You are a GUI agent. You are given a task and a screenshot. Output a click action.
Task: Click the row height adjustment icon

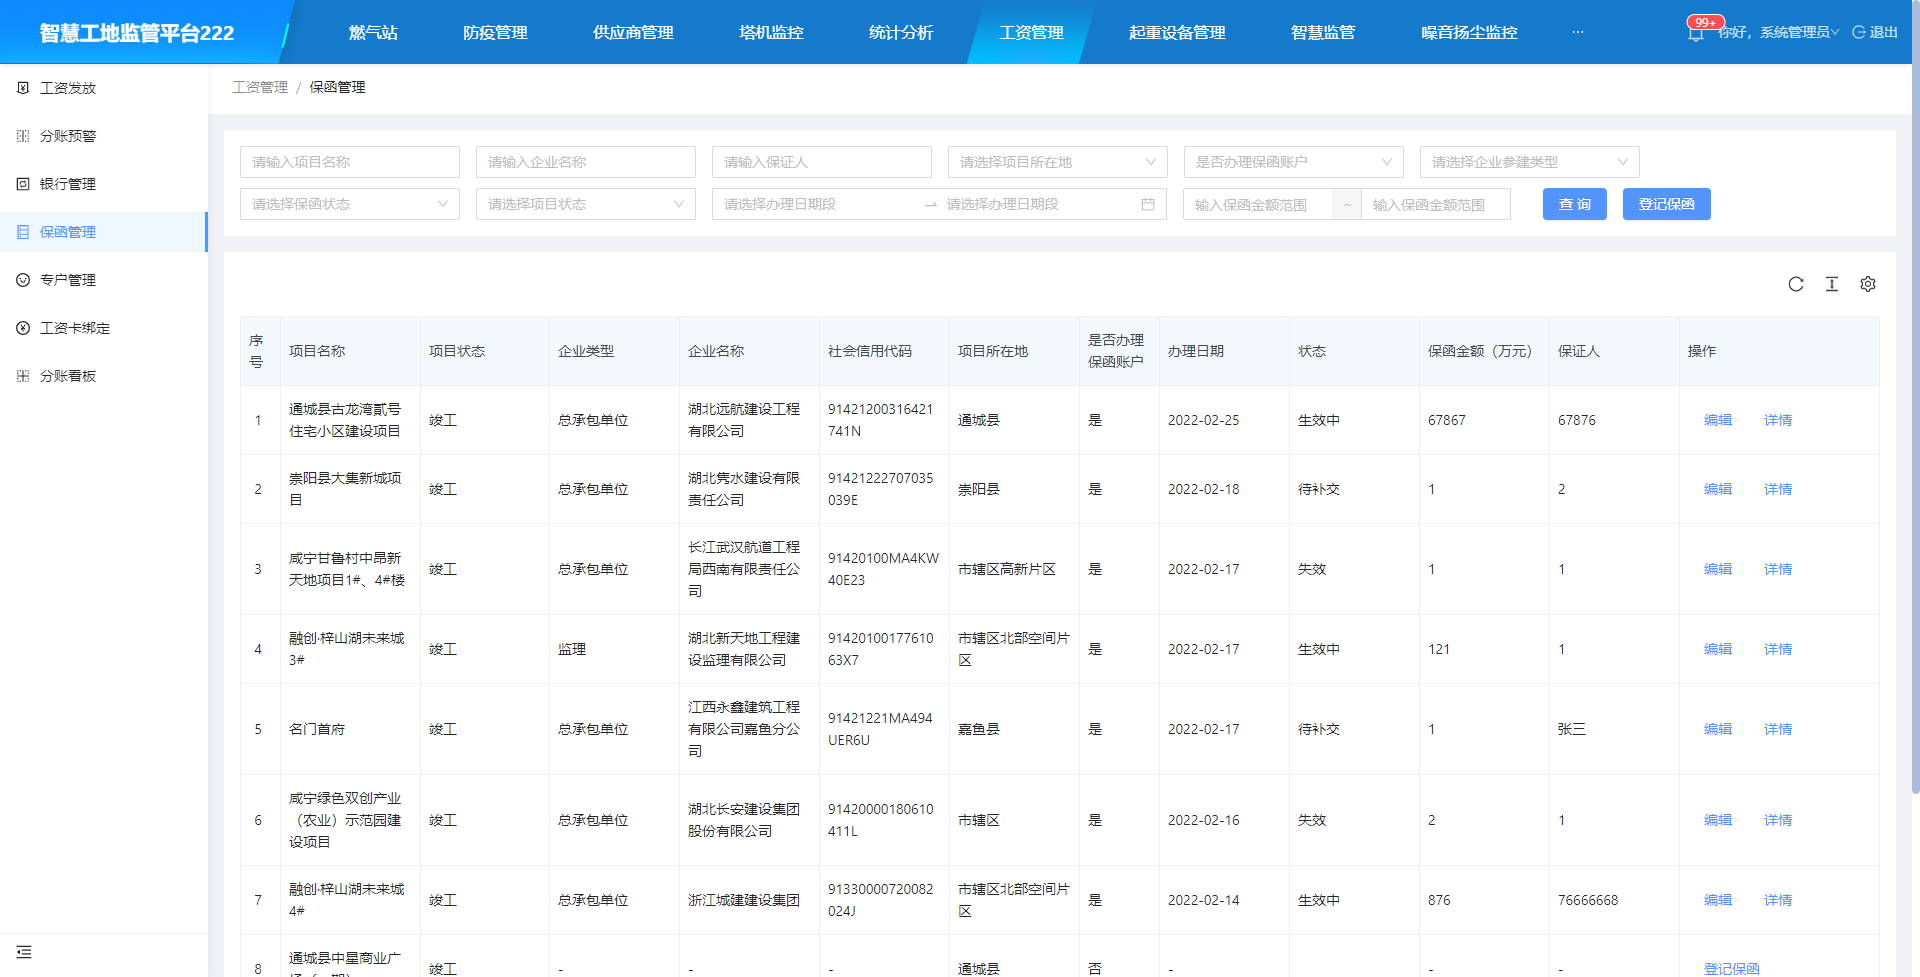click(1832, 284)
